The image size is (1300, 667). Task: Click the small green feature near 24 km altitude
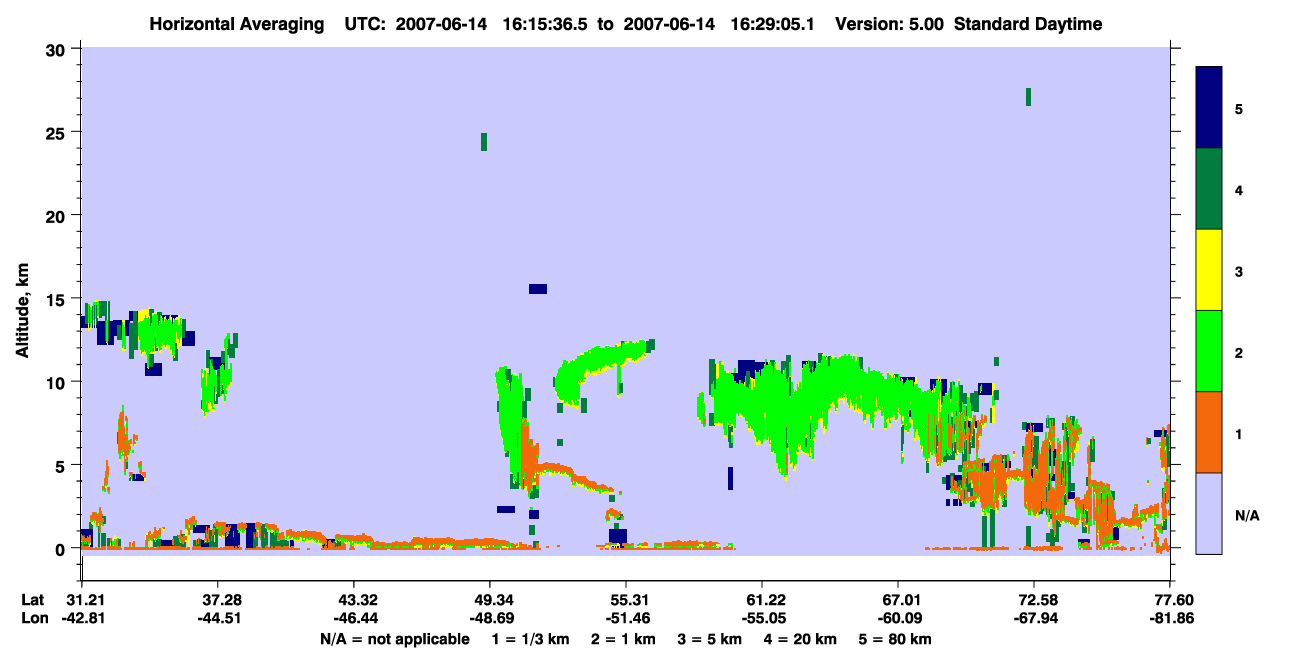[484, 142]
